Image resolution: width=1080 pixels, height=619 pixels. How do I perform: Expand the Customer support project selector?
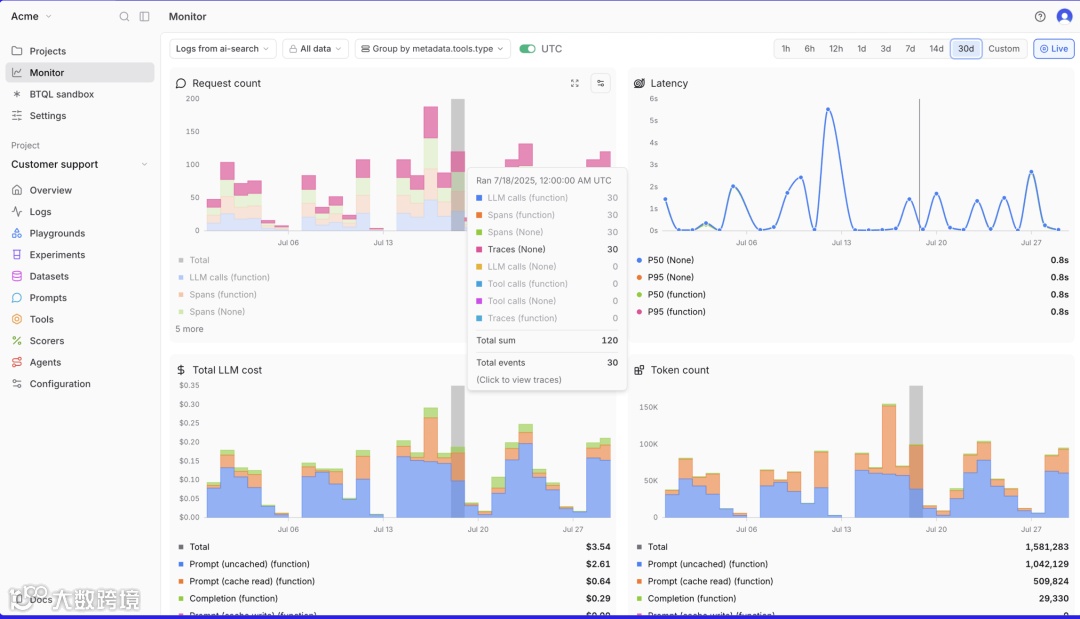79,165
